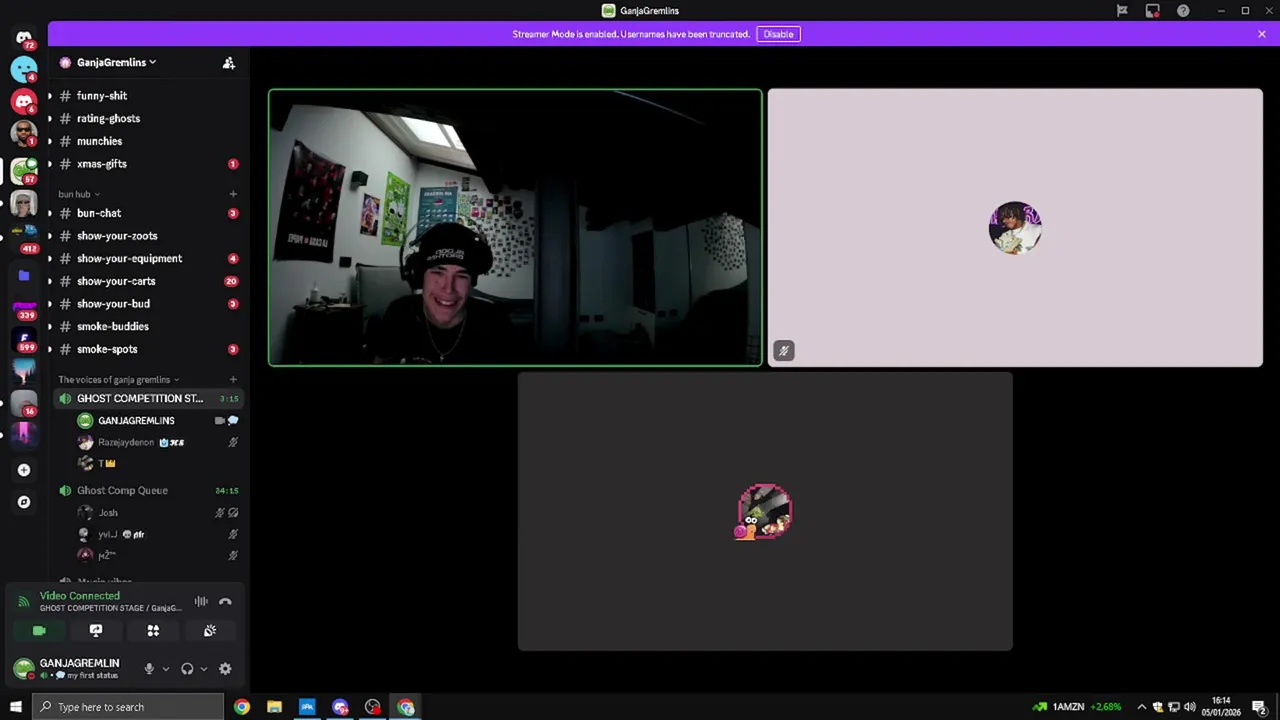Open Discover servers compass icon
The image size is (1280, 720).
pyautogui.click(x=24, y=502)
